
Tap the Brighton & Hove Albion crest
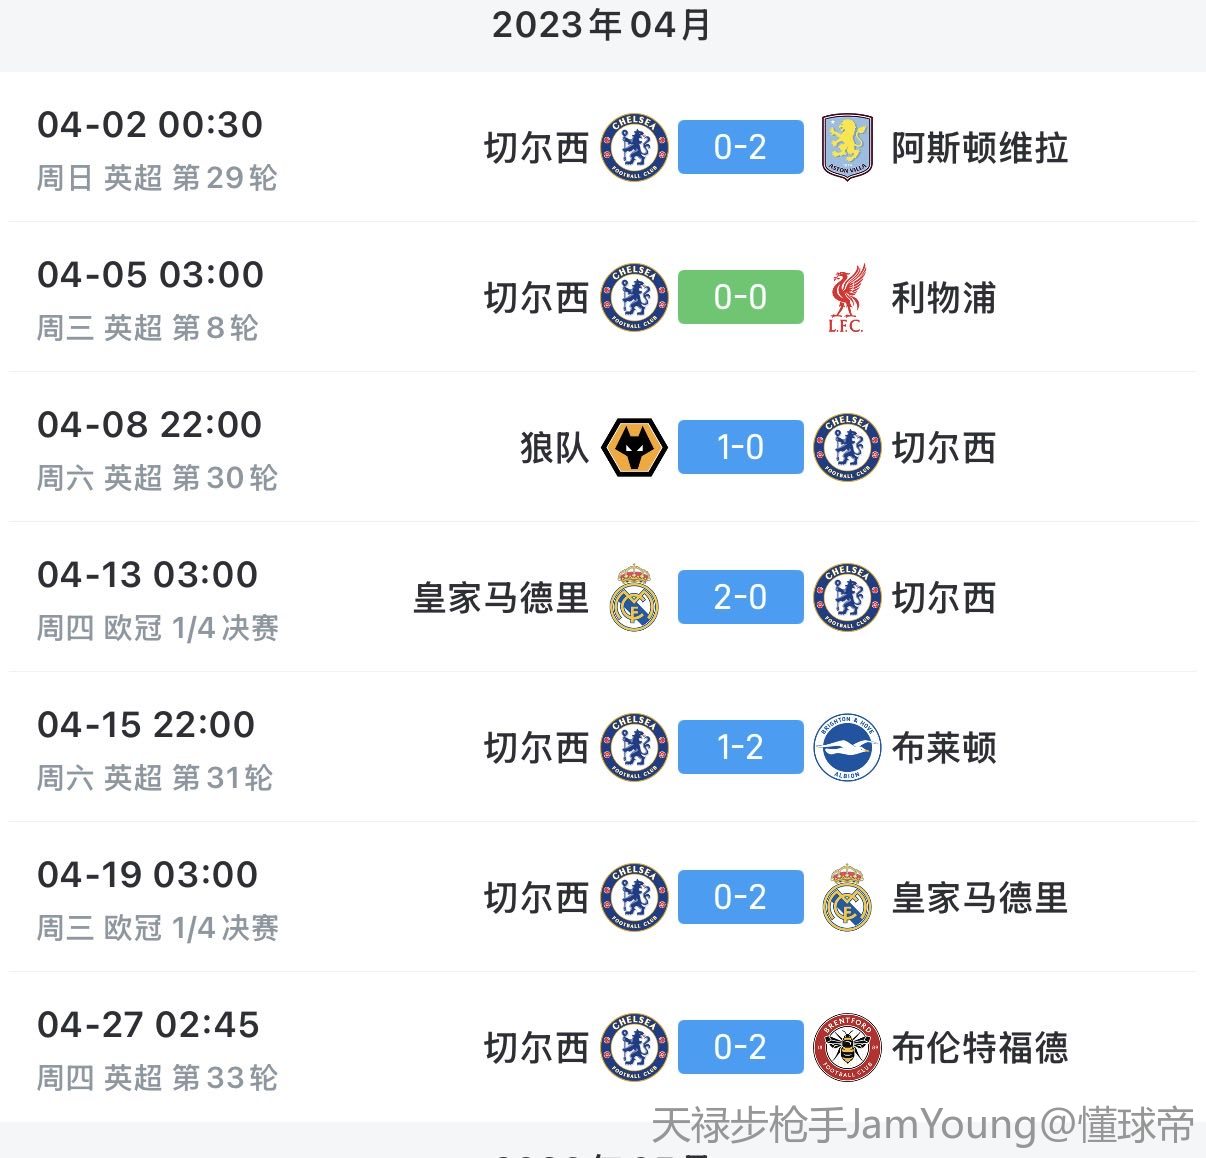click(846, 748)
